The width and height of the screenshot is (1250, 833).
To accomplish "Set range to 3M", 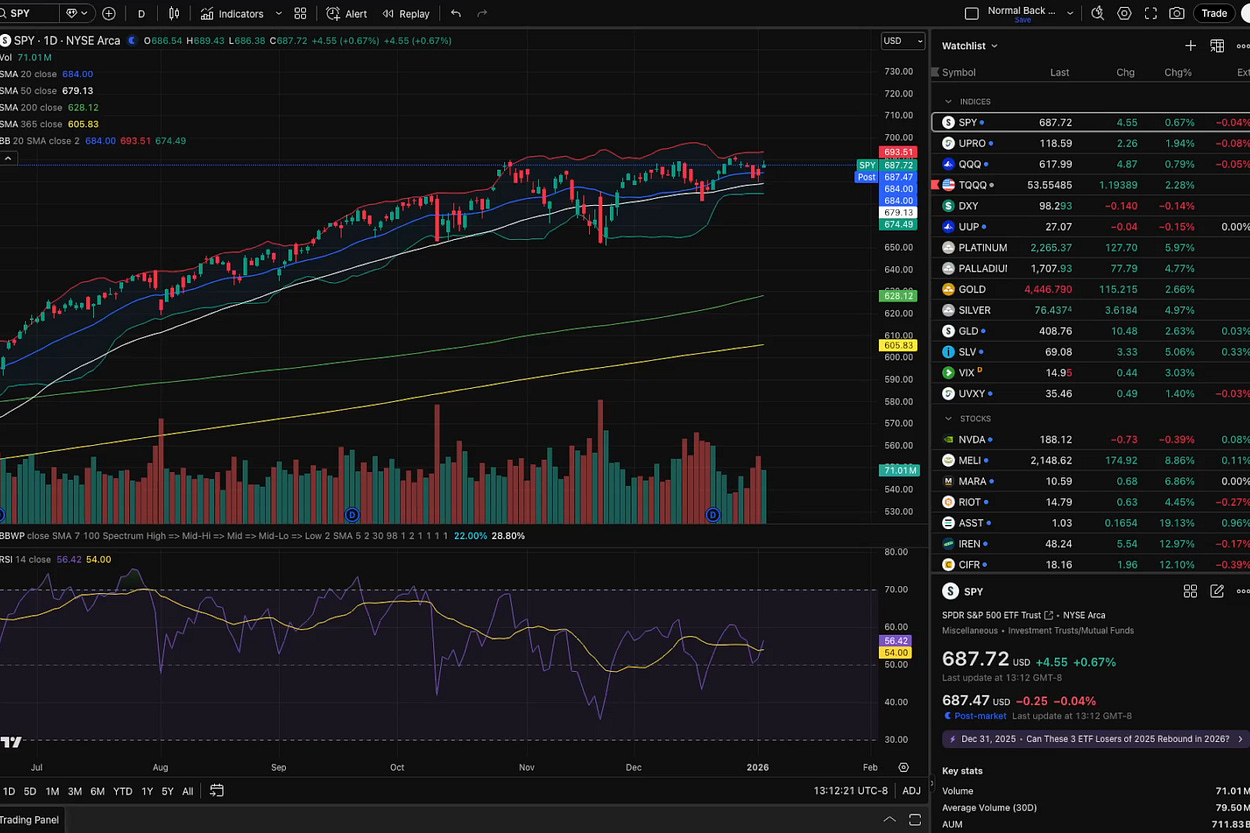I will click(x=74, y=791).
